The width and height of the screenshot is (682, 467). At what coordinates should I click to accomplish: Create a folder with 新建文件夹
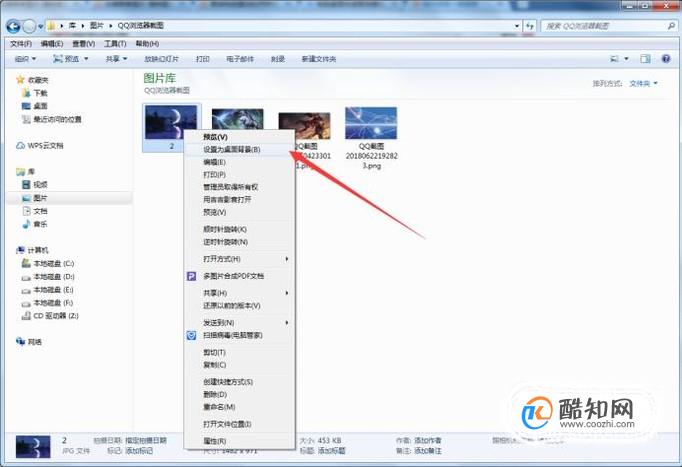[x=319, y=59]
